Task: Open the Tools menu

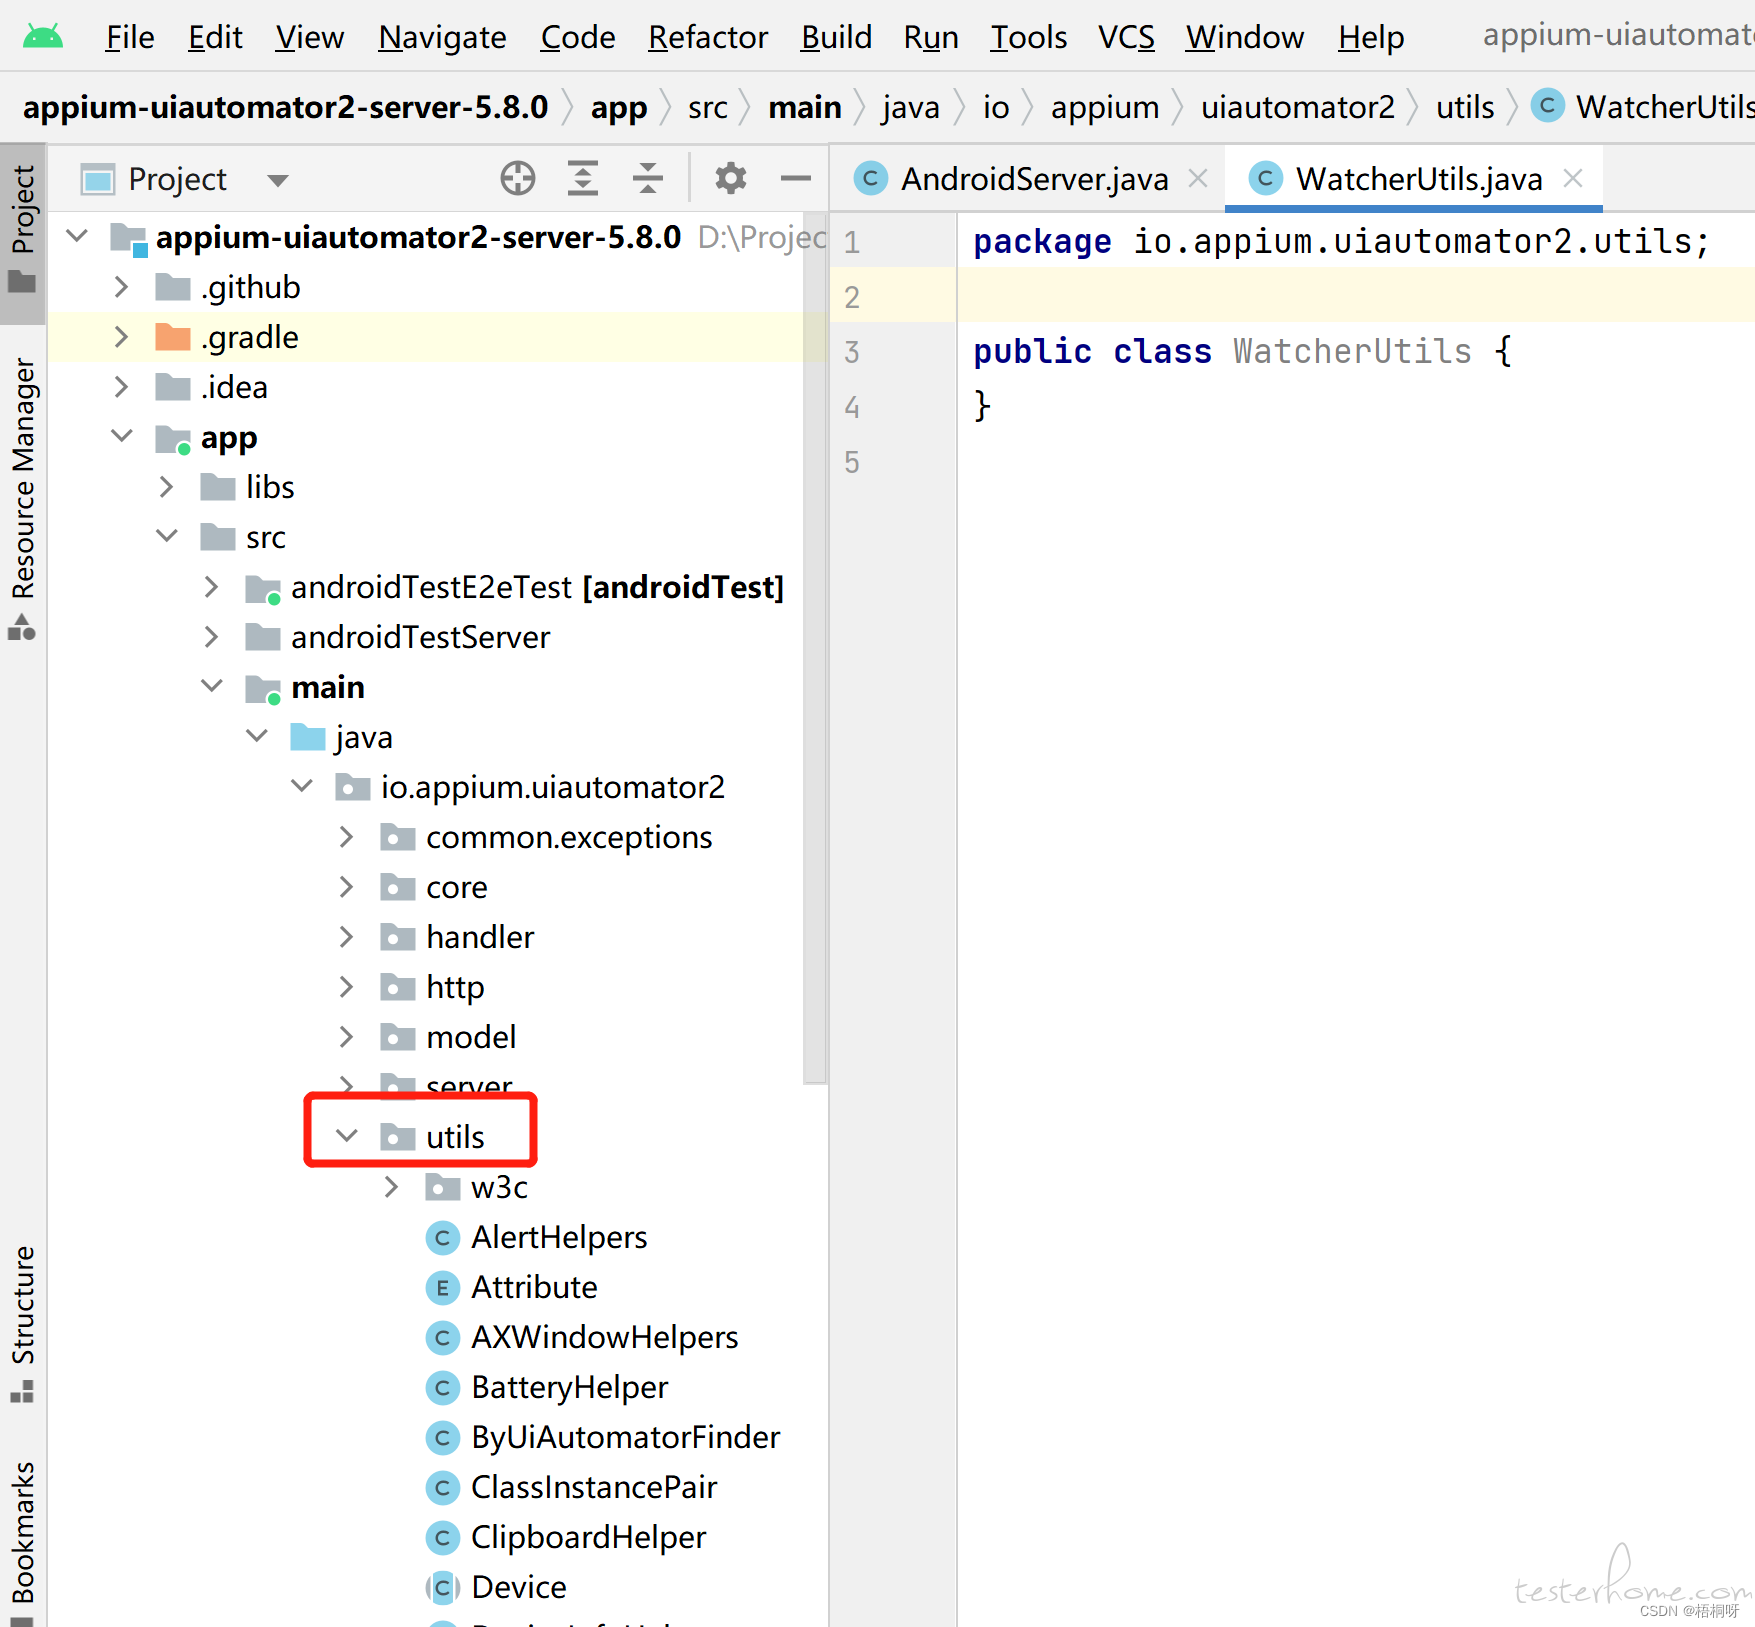Action: coord(1028,37)
